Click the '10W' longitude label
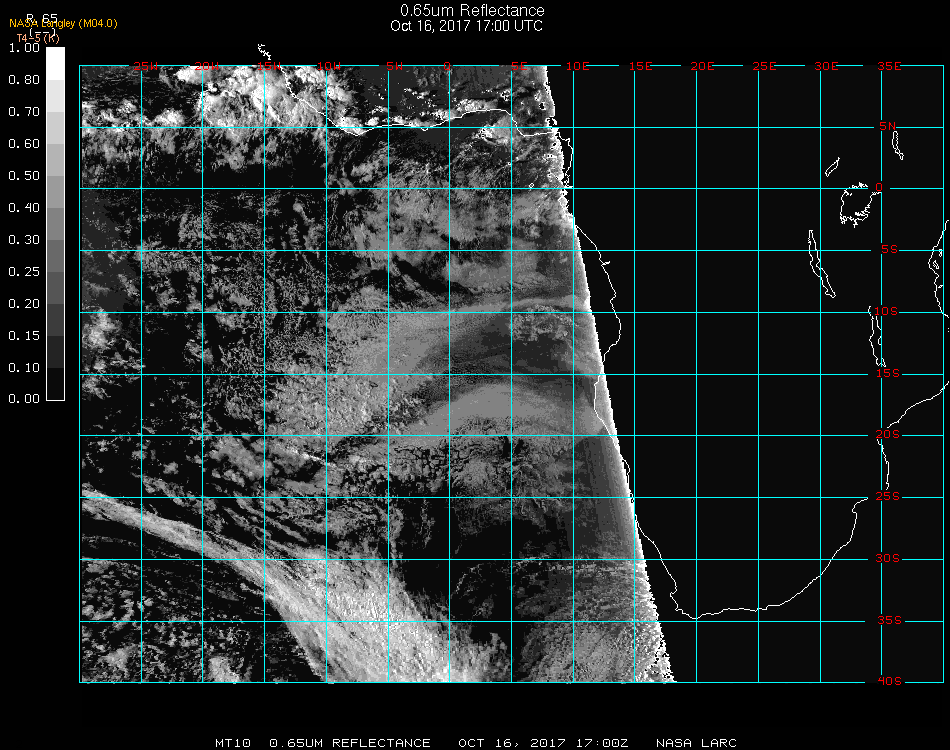The height and width of the screenshot is (750, 950). coord(329,66)
